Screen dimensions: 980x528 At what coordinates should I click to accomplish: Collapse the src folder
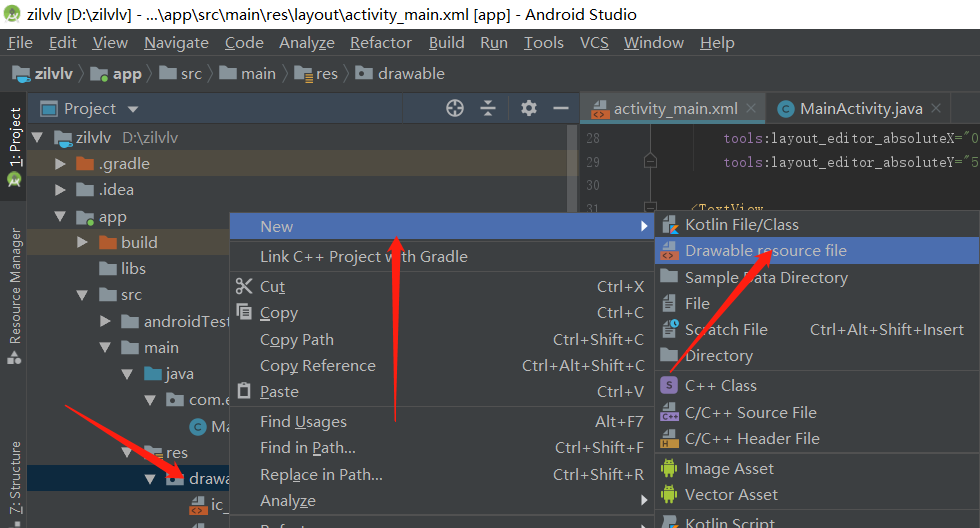coord(82,294)
